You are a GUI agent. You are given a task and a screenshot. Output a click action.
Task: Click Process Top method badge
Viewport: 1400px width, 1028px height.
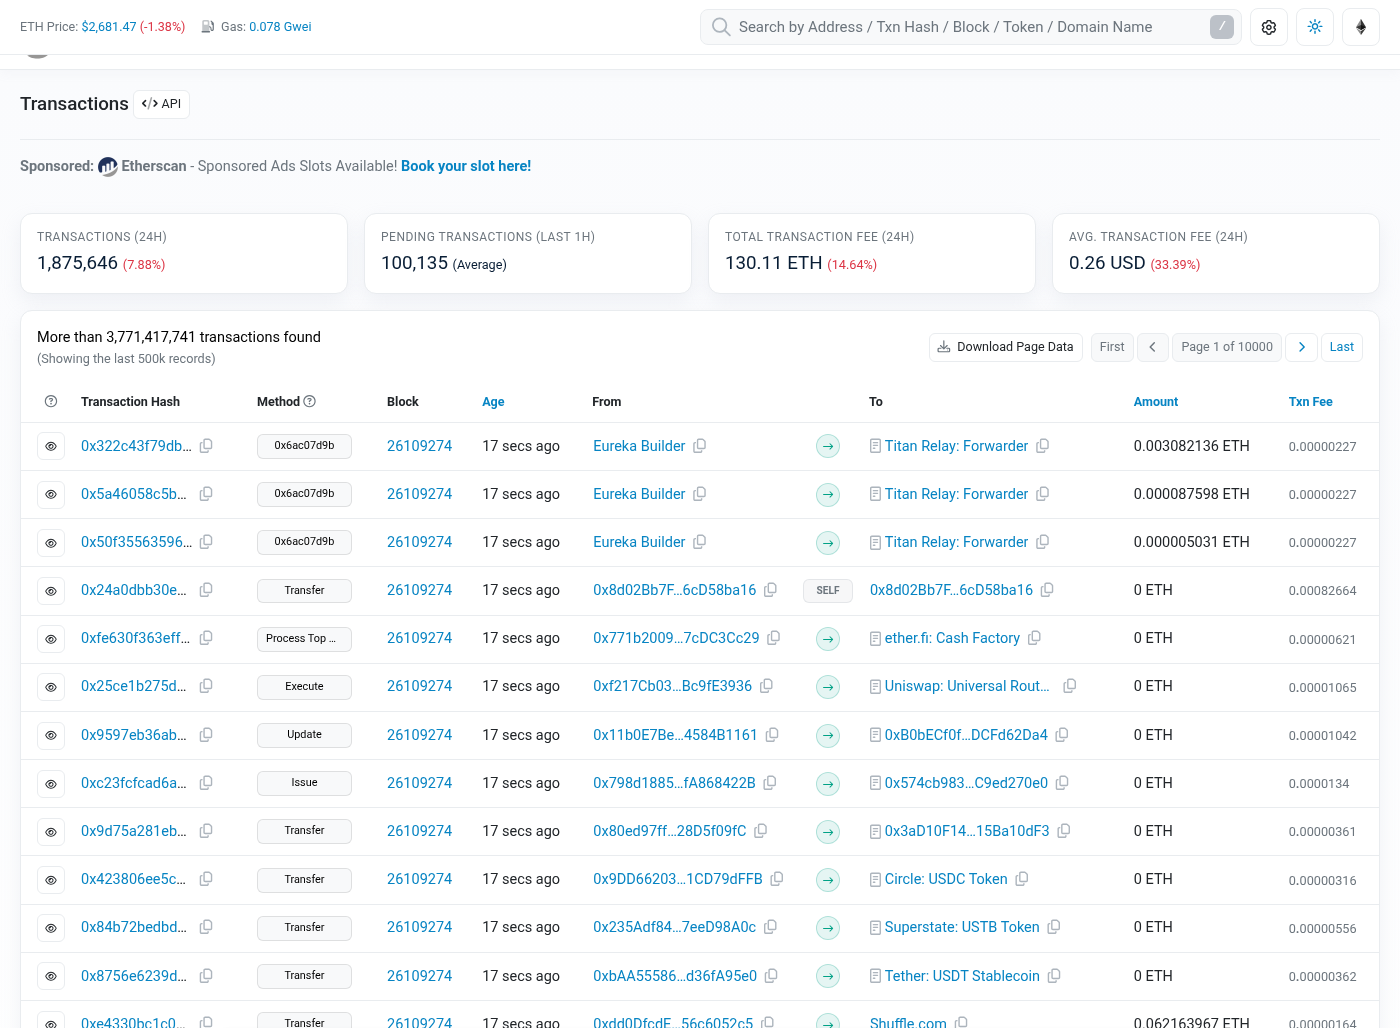(305, 638)
